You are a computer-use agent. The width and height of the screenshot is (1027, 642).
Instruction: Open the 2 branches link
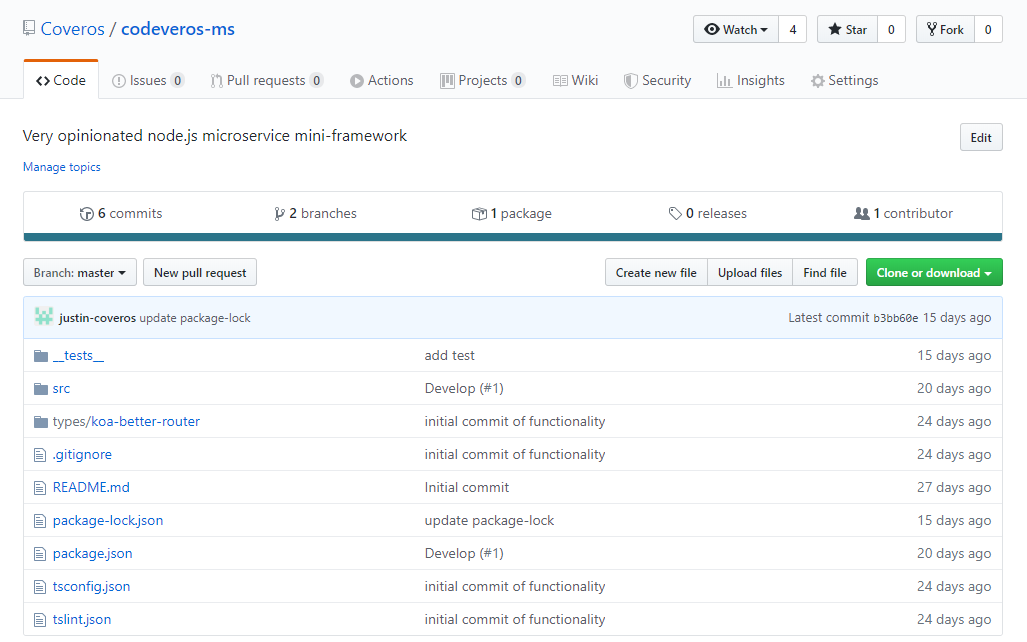coord(316,214)
